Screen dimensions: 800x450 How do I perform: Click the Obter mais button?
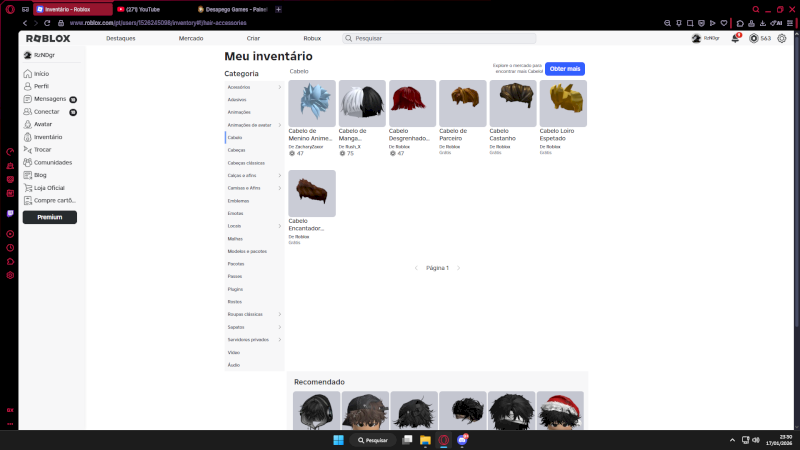tap(564, 69)
